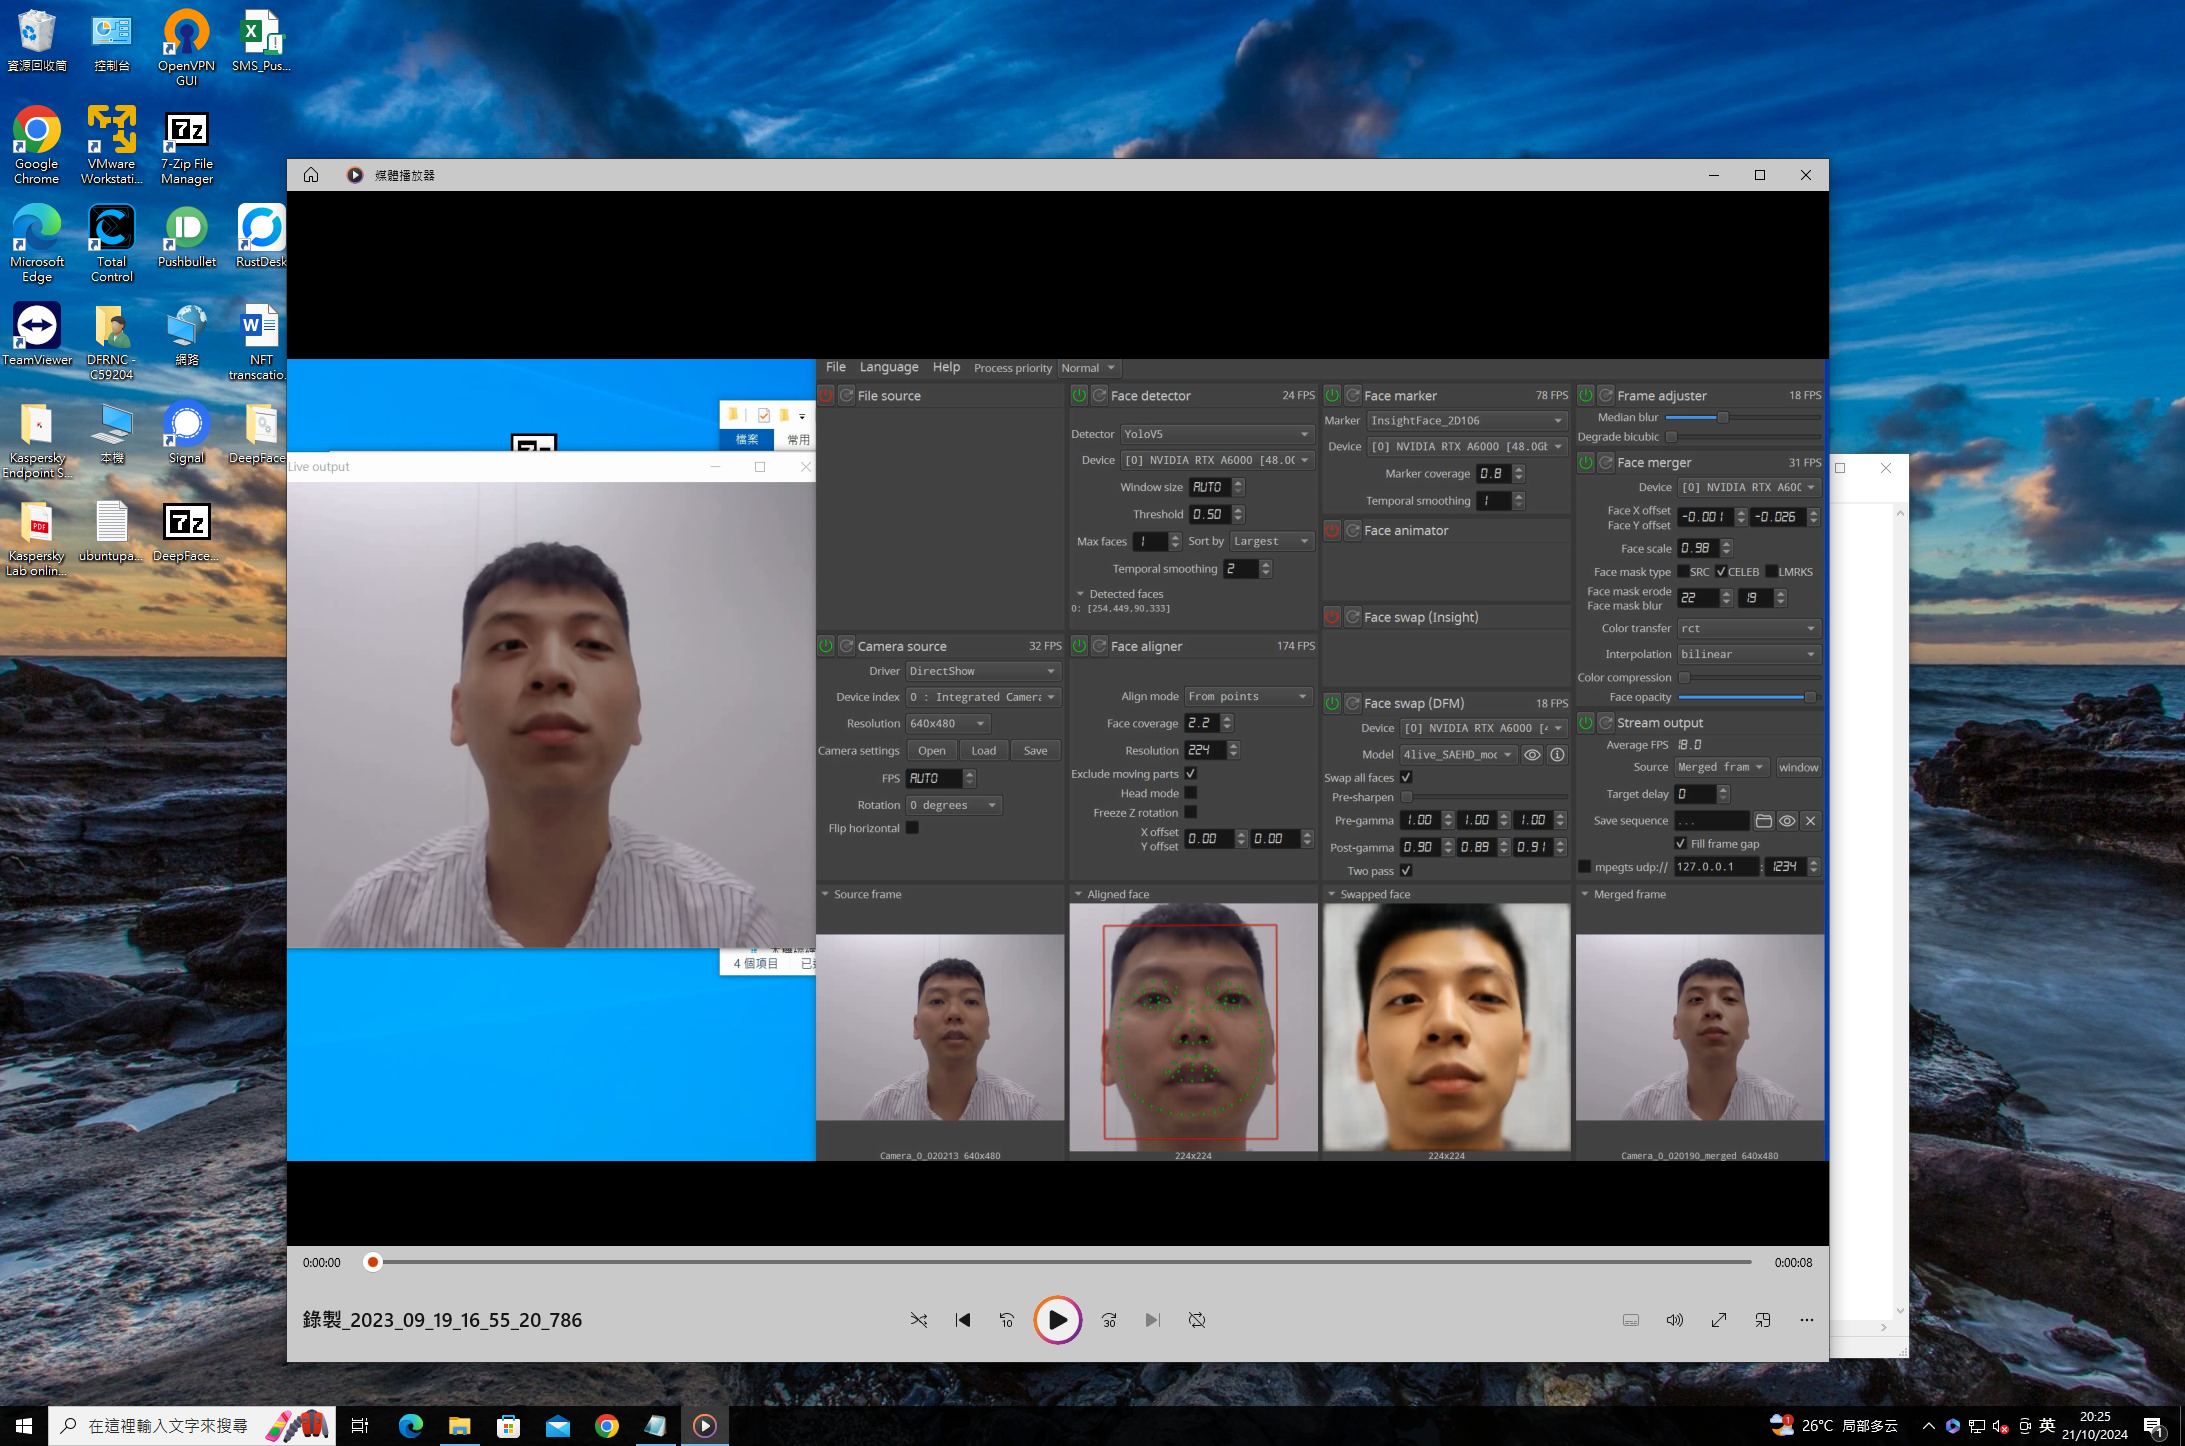This screenshot has height=1446, width=2185.
Task: Select the Signal desktop shortcut
Action: pos(187,434)
